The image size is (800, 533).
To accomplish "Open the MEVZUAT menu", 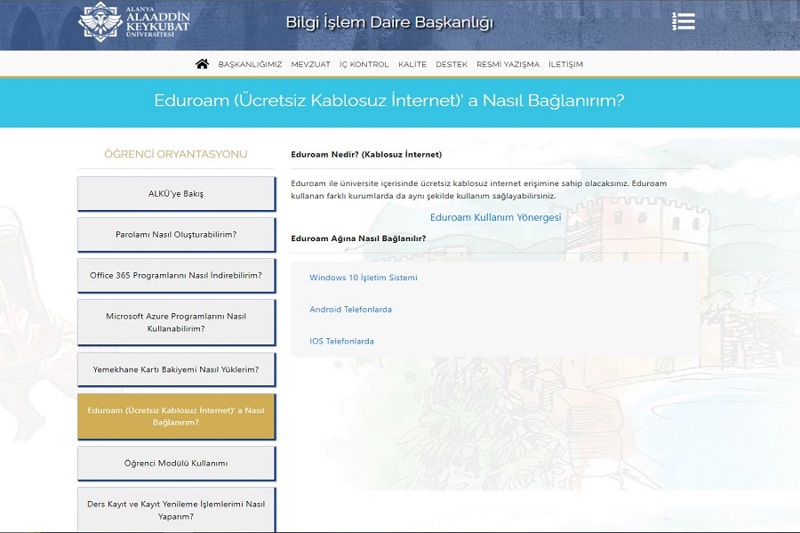I will click(x=311, y=64).
